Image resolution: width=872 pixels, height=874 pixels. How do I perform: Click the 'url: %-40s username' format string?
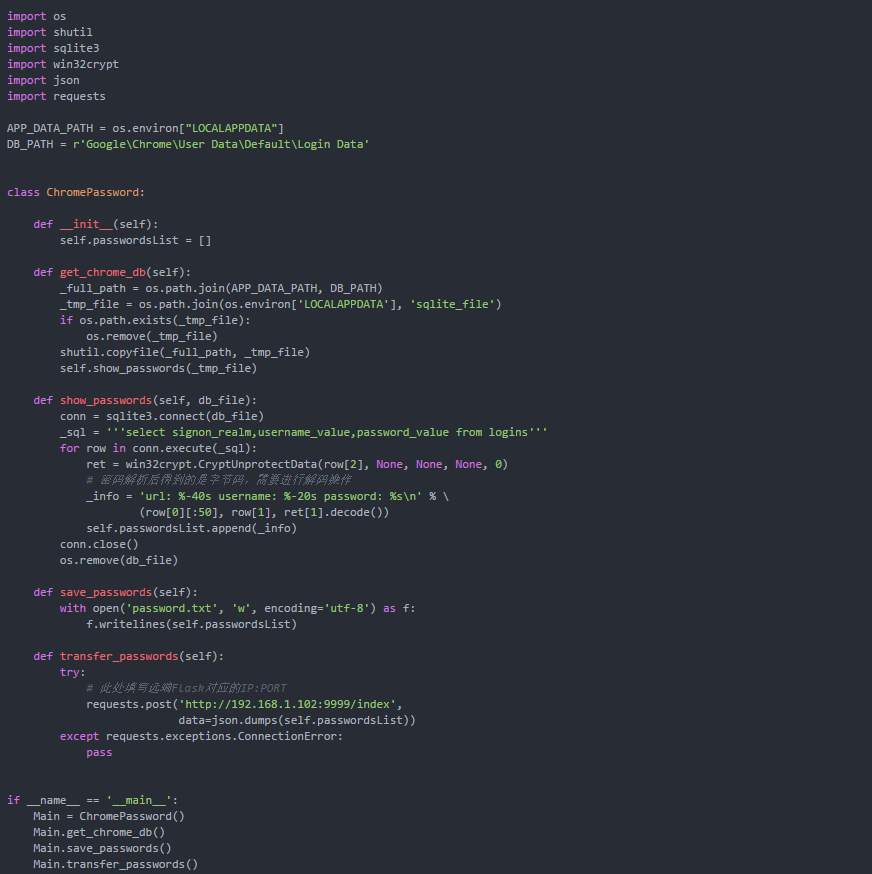280,496
